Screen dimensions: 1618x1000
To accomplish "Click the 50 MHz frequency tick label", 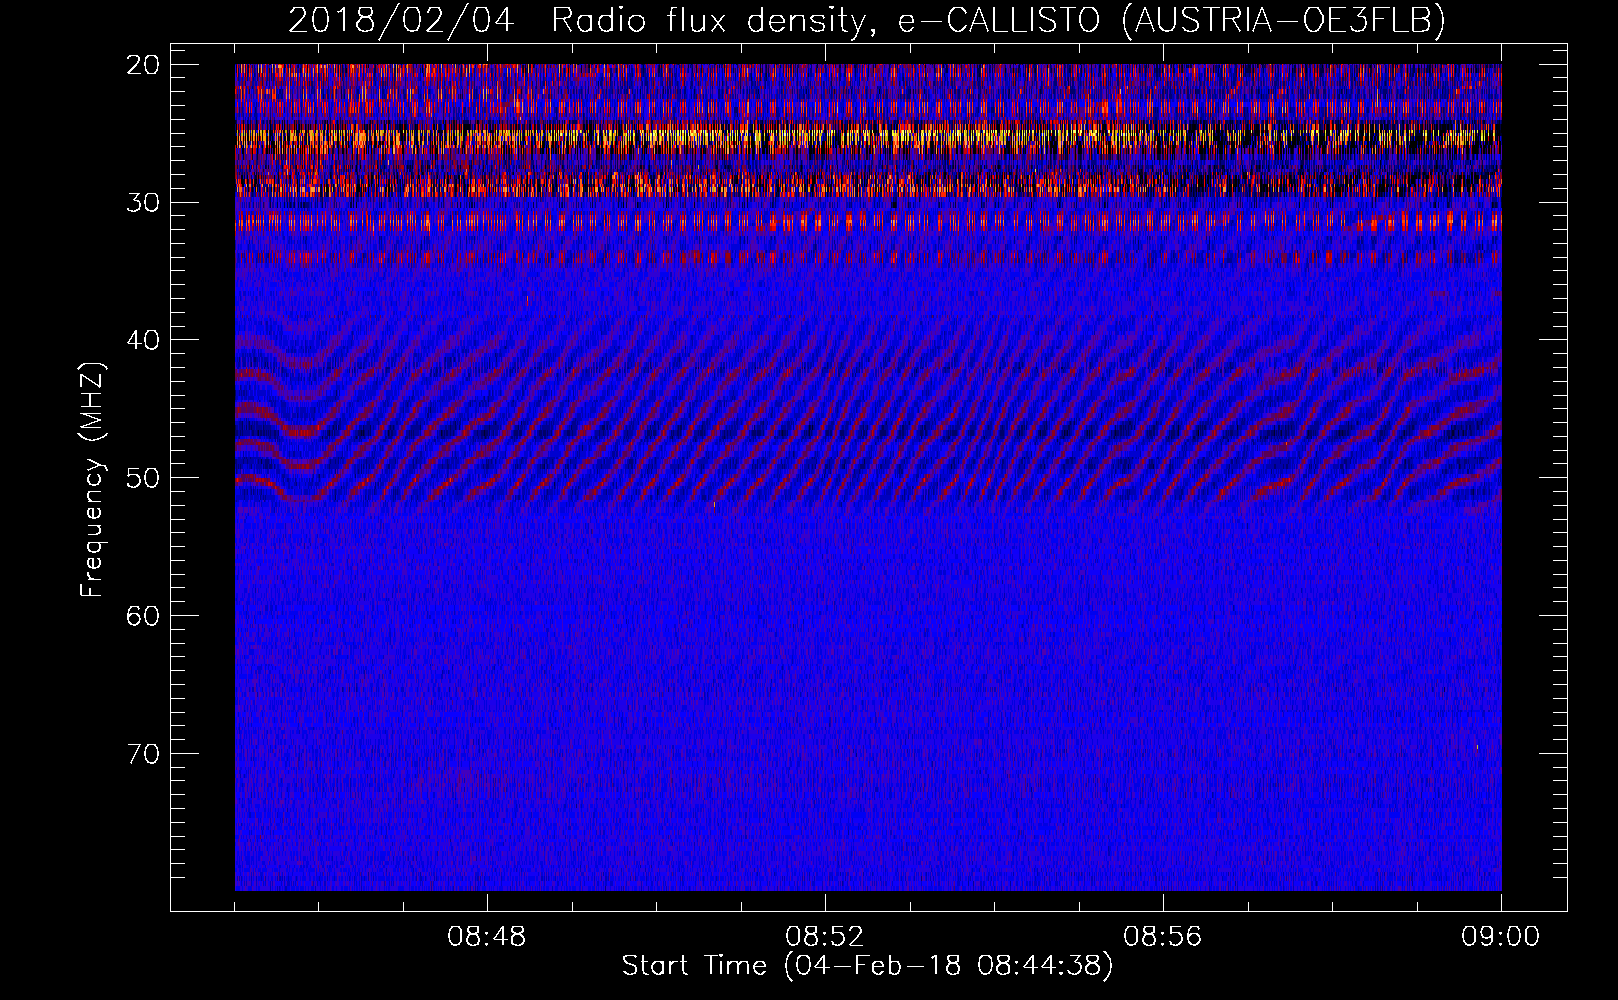I will coord(144,478).
